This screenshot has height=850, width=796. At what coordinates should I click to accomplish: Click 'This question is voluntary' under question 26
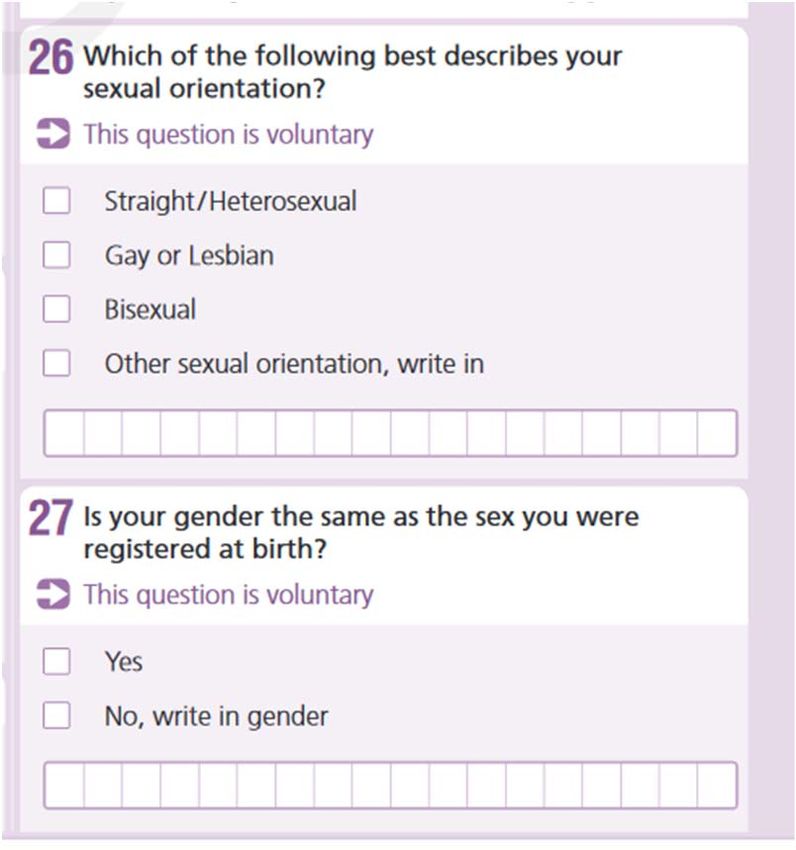pyautogui.click(x=228, y=134)
